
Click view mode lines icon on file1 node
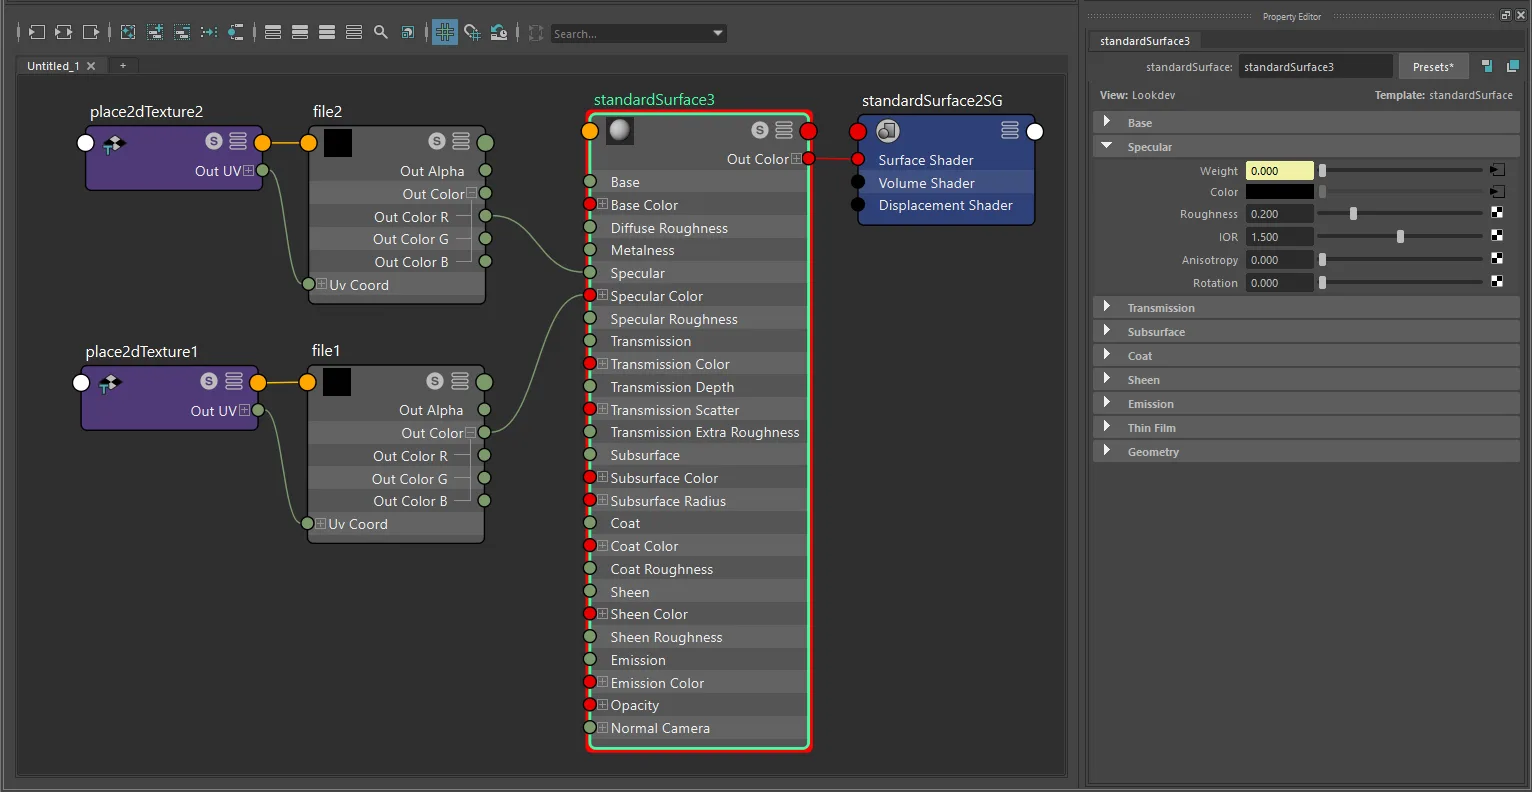pos(460,381)
